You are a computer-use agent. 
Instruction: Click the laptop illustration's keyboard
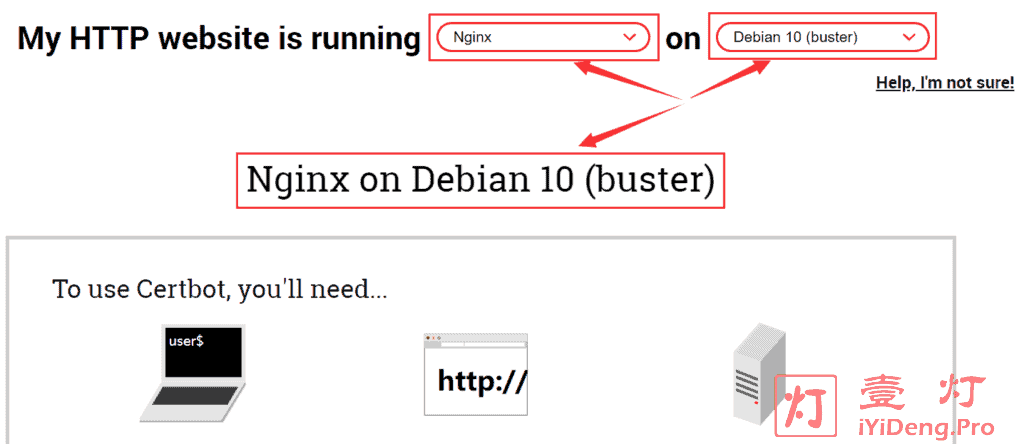(195, 396)
